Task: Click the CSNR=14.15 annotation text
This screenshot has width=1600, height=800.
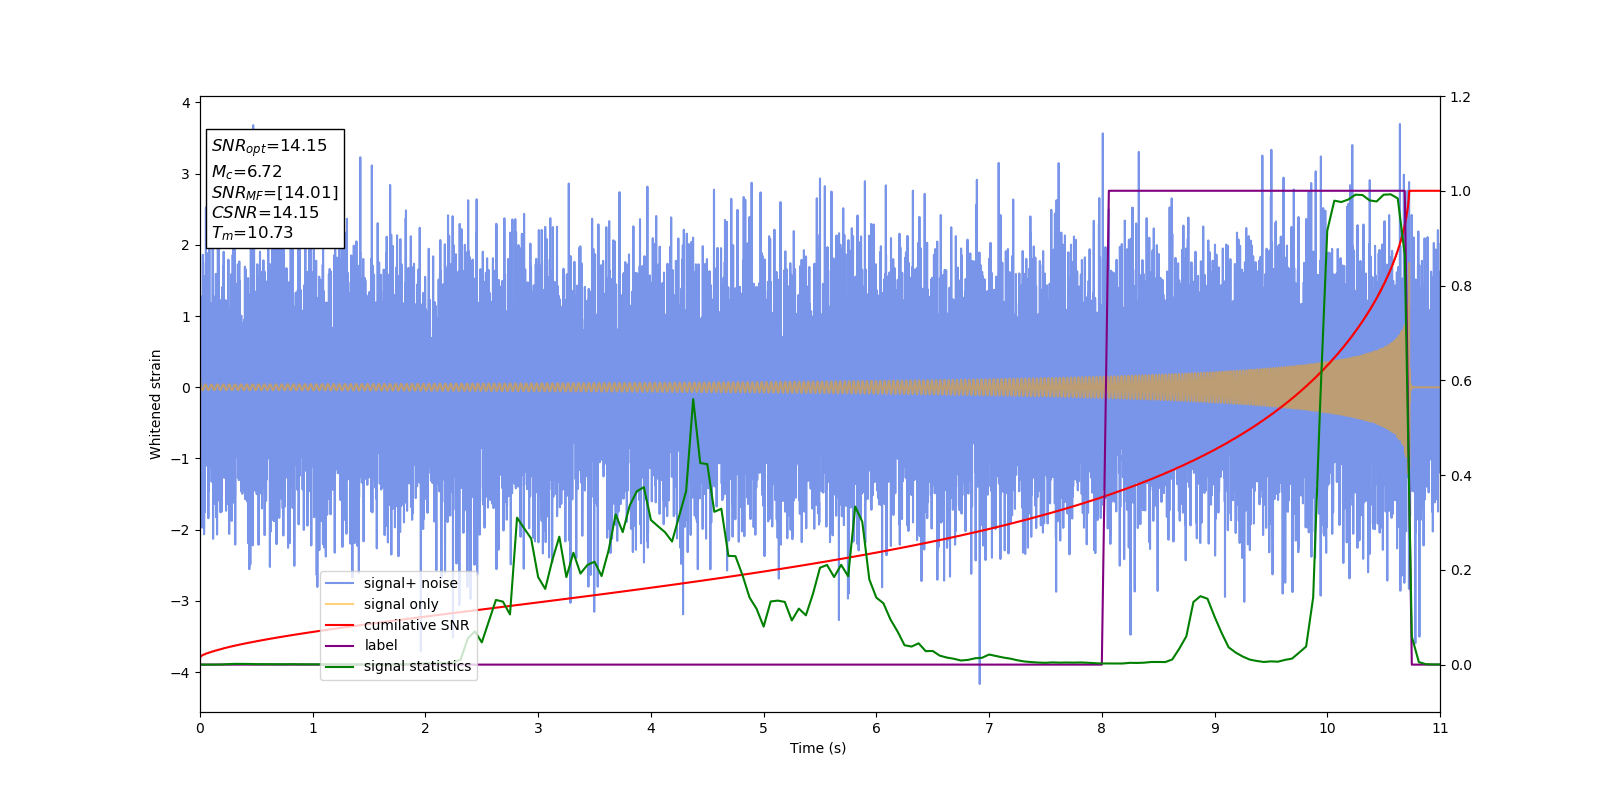Action: tap(265, 213)
